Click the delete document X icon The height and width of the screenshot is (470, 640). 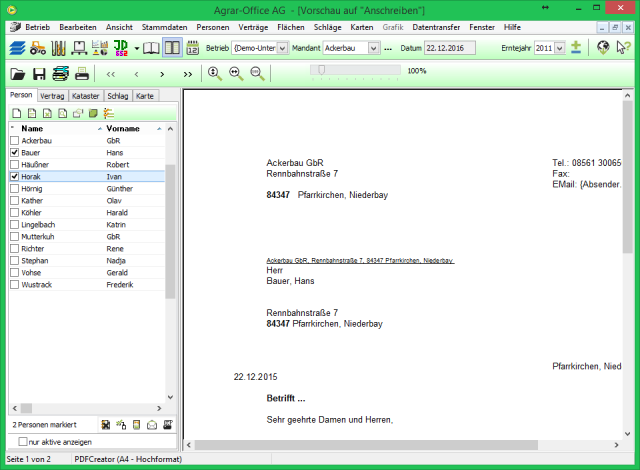(x=47, y=113)
